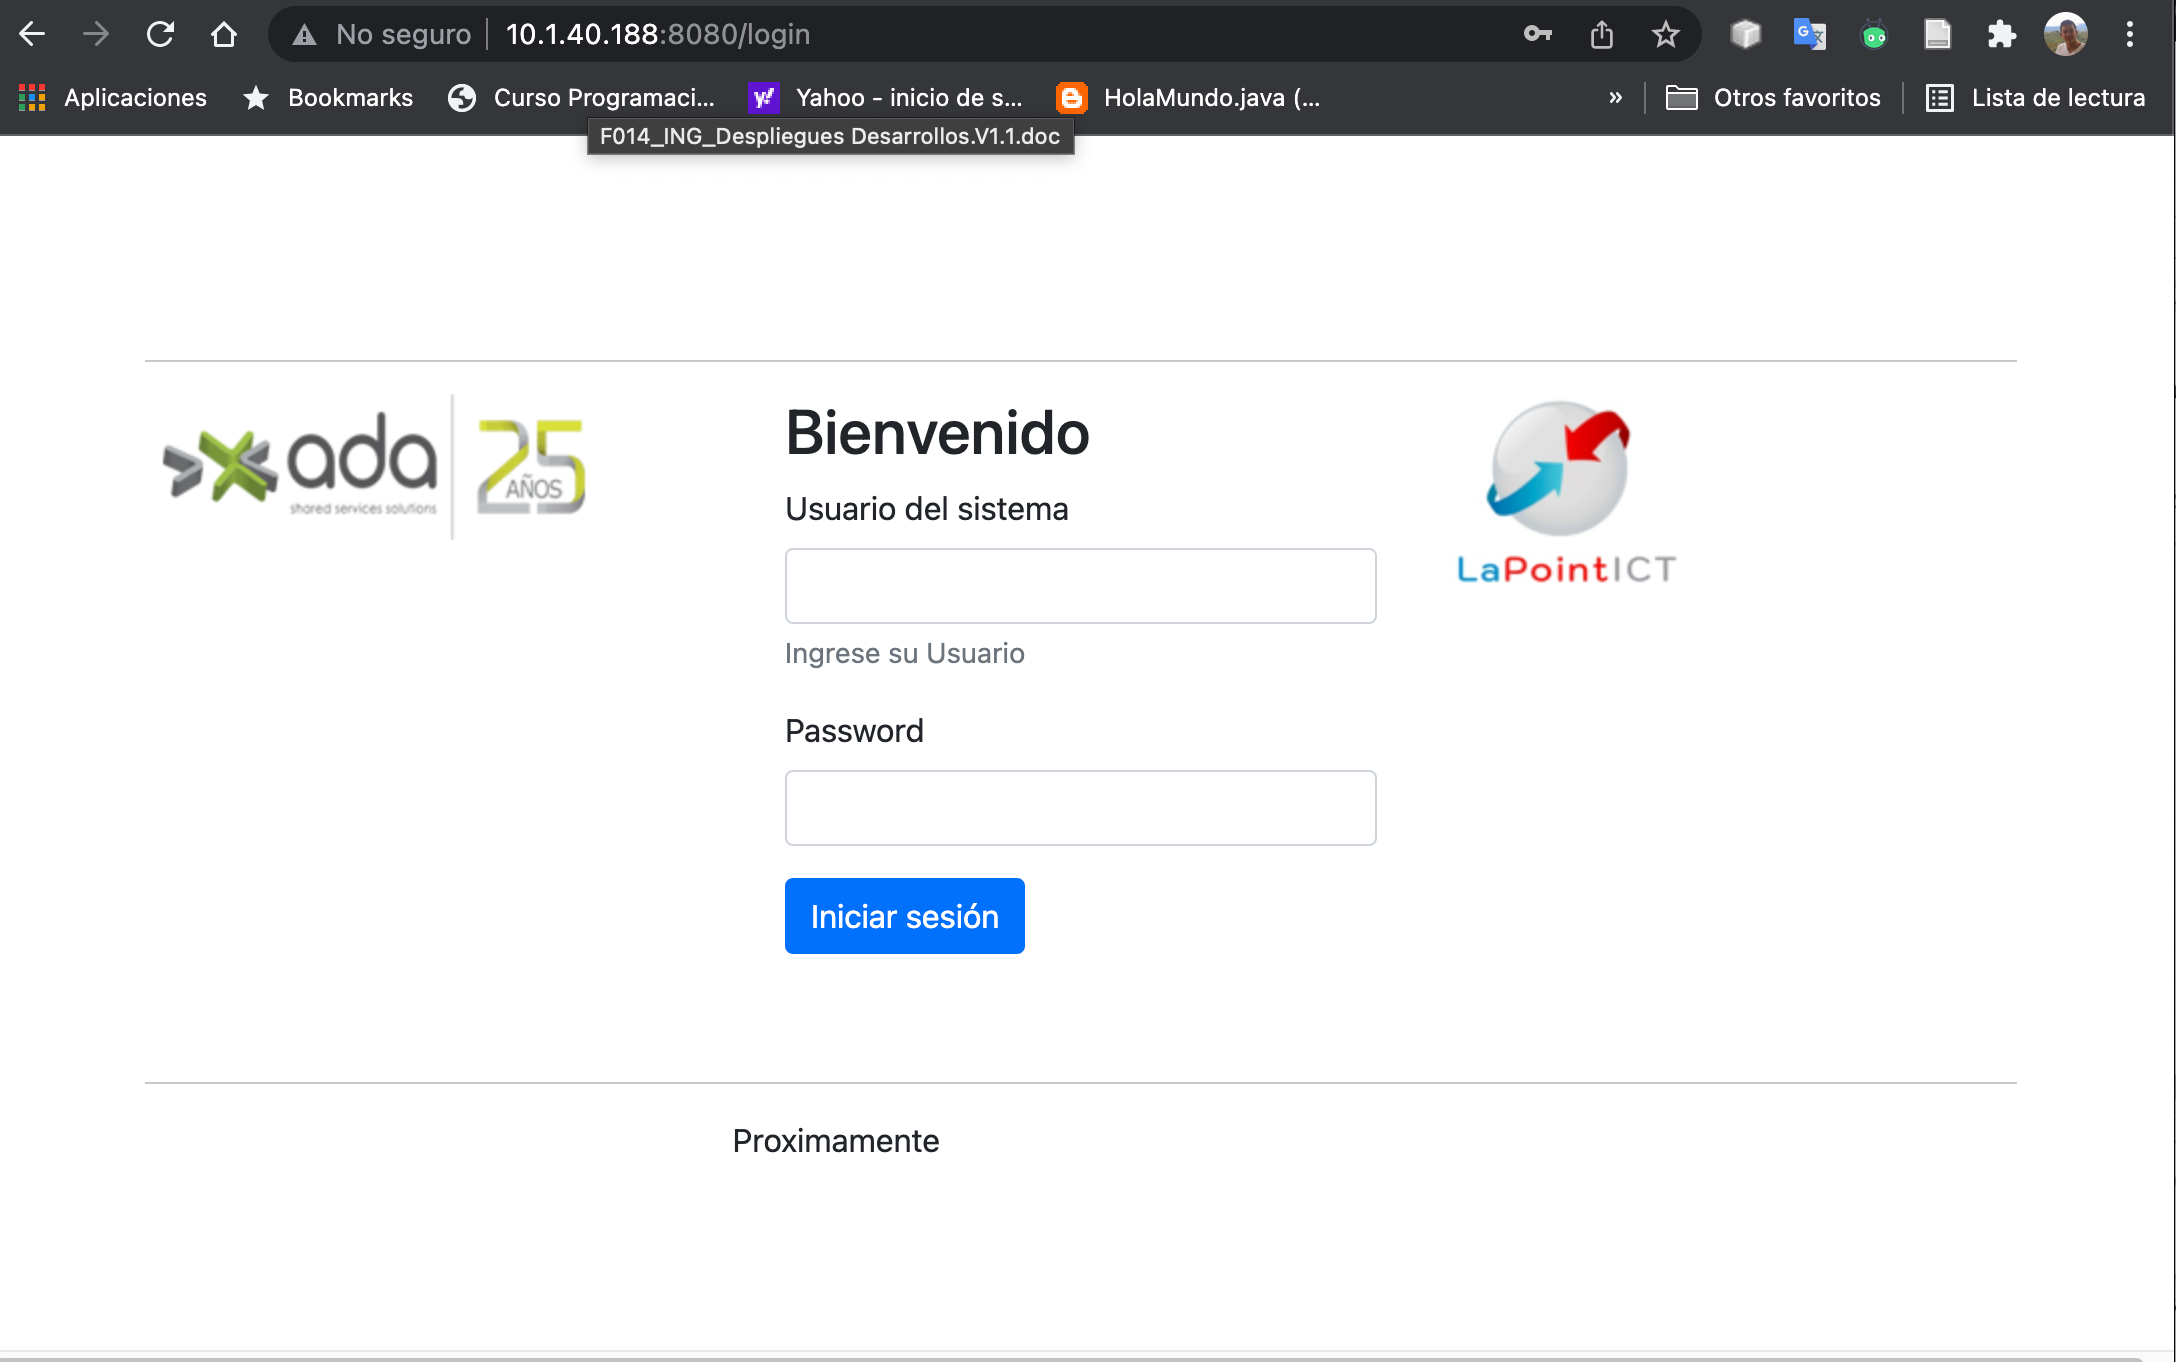This screenshot has width=2176, height=1362.
Task: Click the green bug extension icon
Action: tap(1874, 34)
